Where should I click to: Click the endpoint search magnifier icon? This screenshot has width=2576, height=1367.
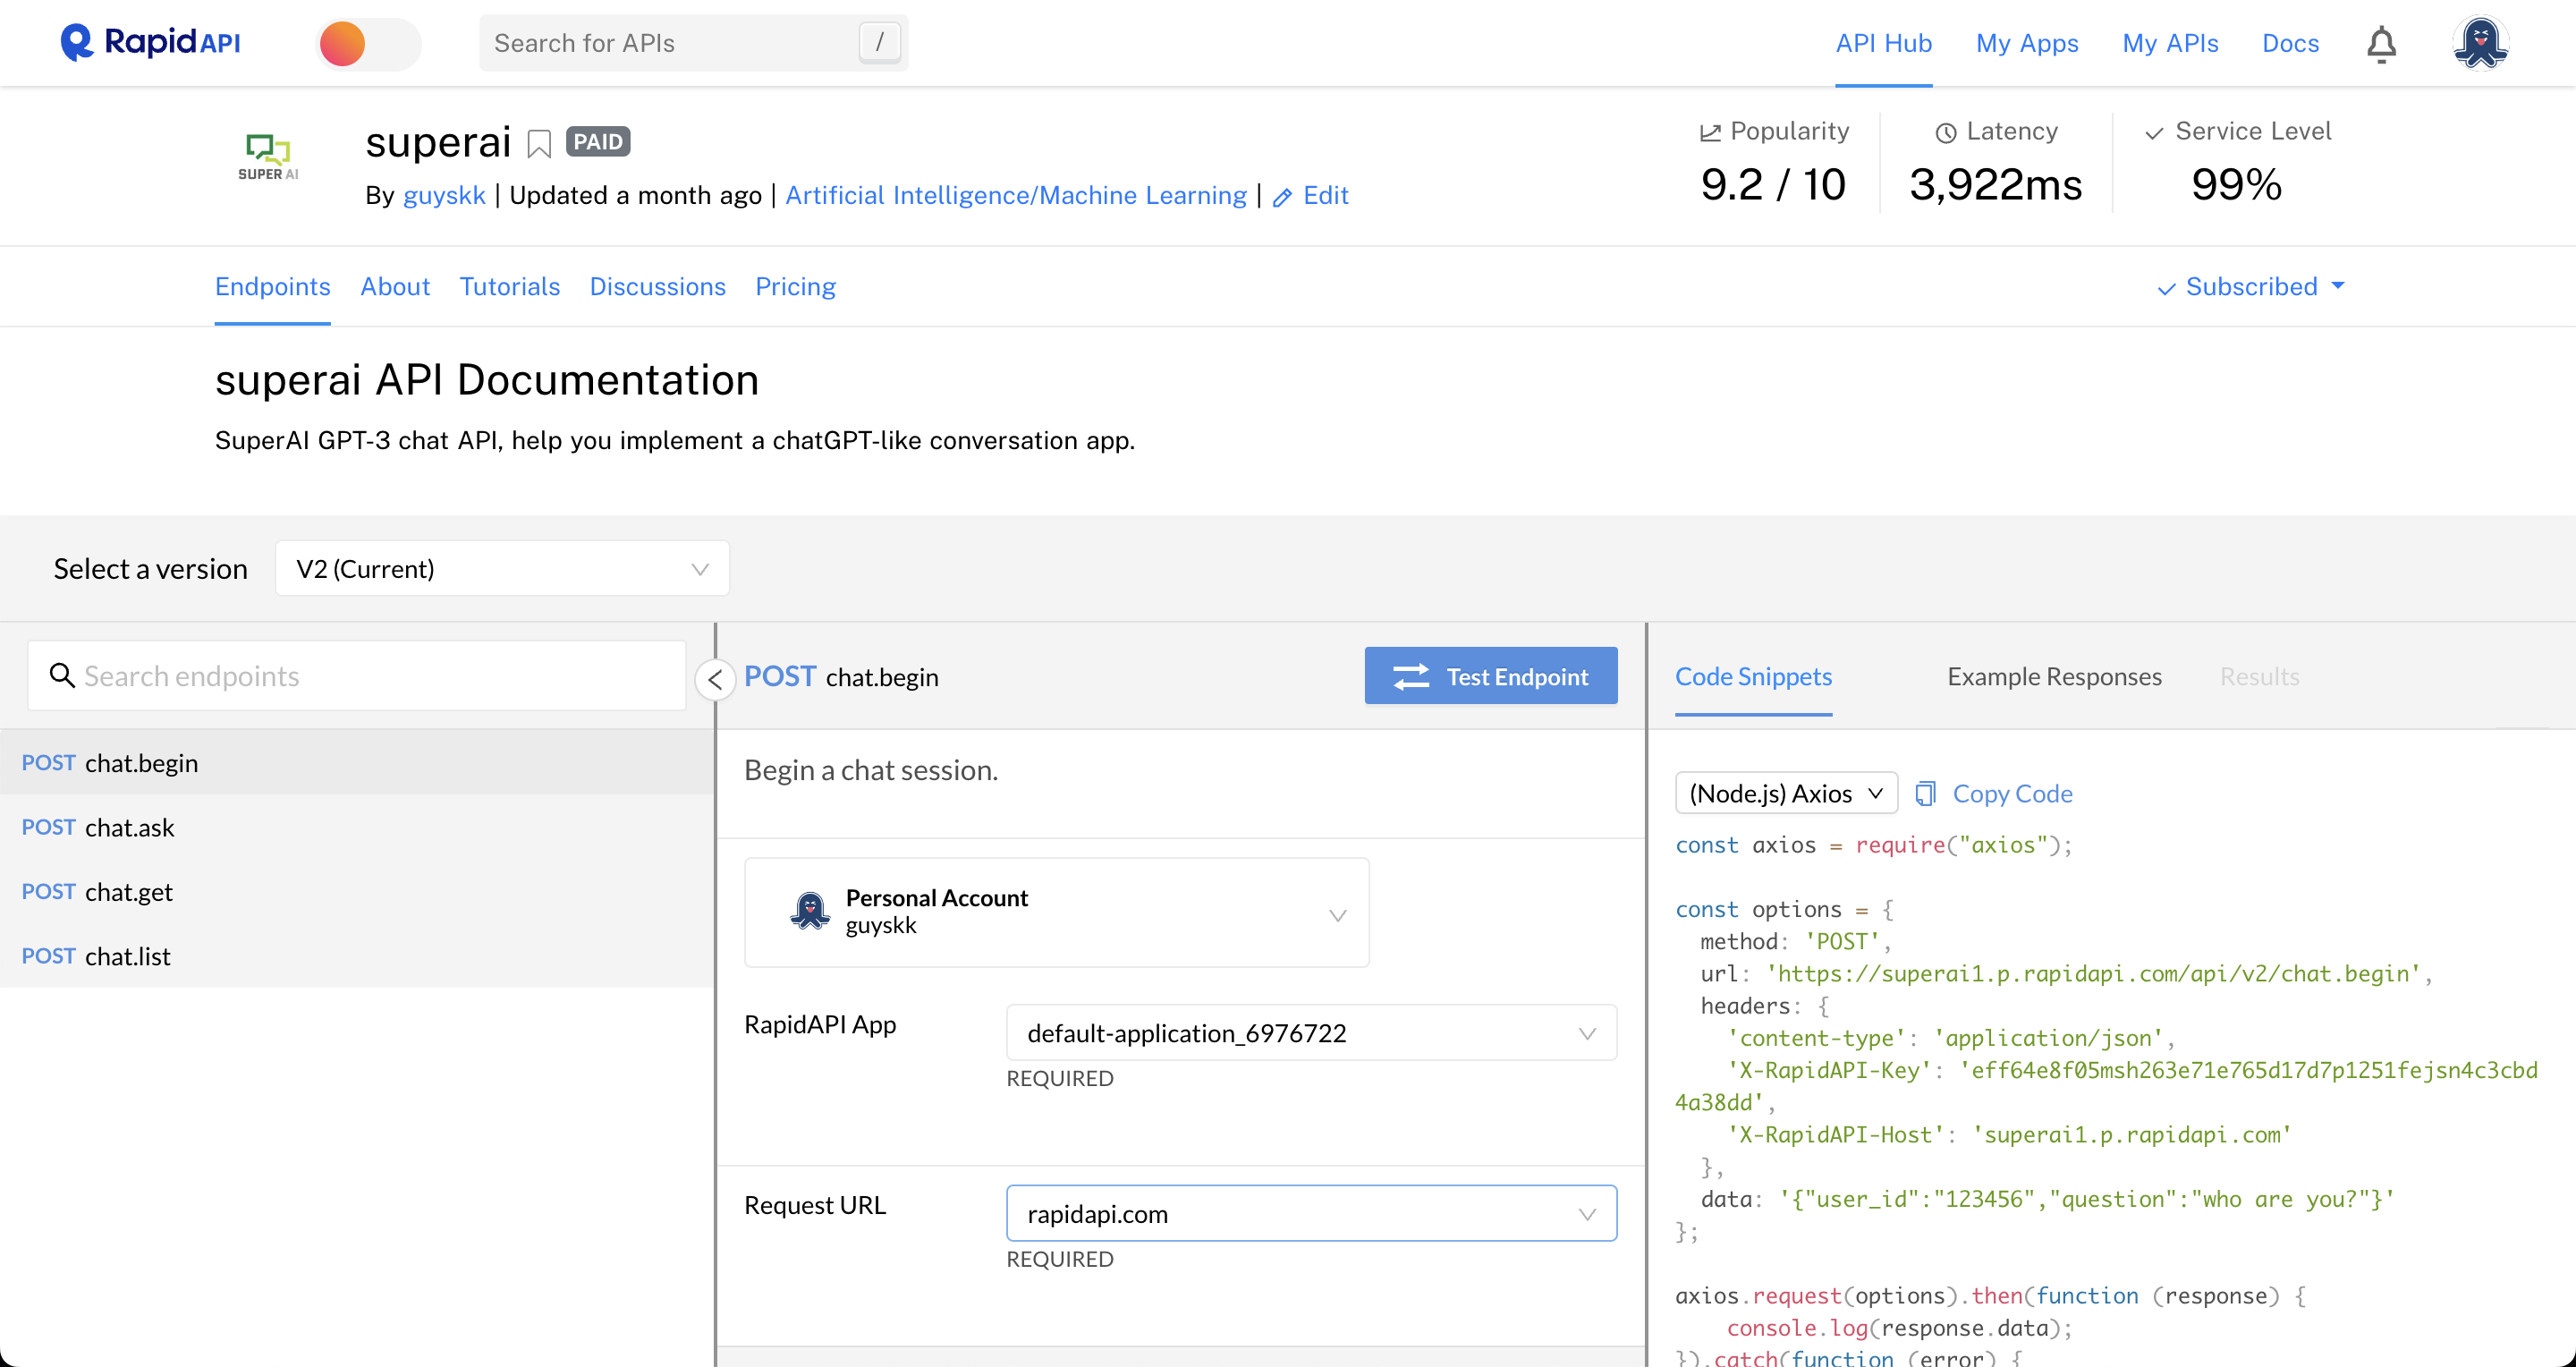(63, 675)
